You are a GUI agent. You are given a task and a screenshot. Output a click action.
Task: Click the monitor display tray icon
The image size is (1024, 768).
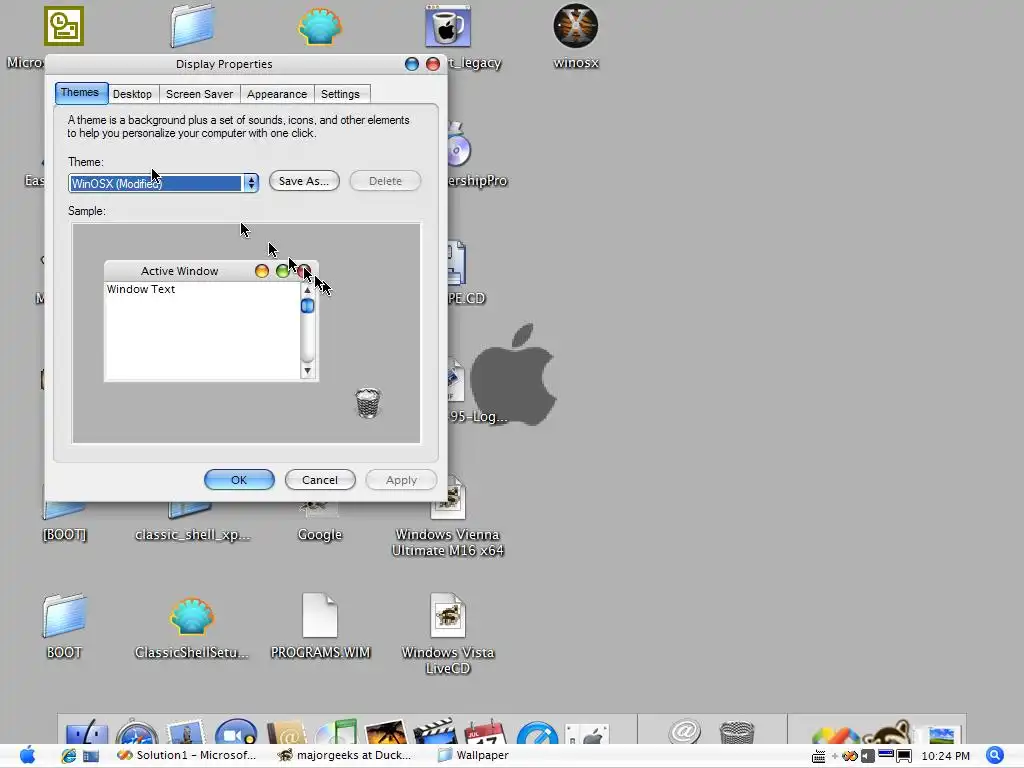(x=904, y=756)
